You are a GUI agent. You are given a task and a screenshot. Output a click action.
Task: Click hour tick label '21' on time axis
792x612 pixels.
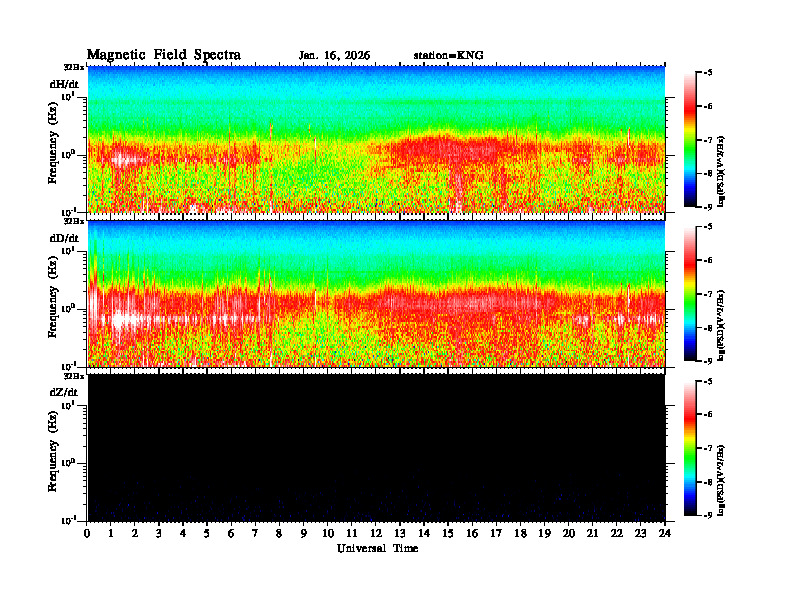(x=592, y=534)
